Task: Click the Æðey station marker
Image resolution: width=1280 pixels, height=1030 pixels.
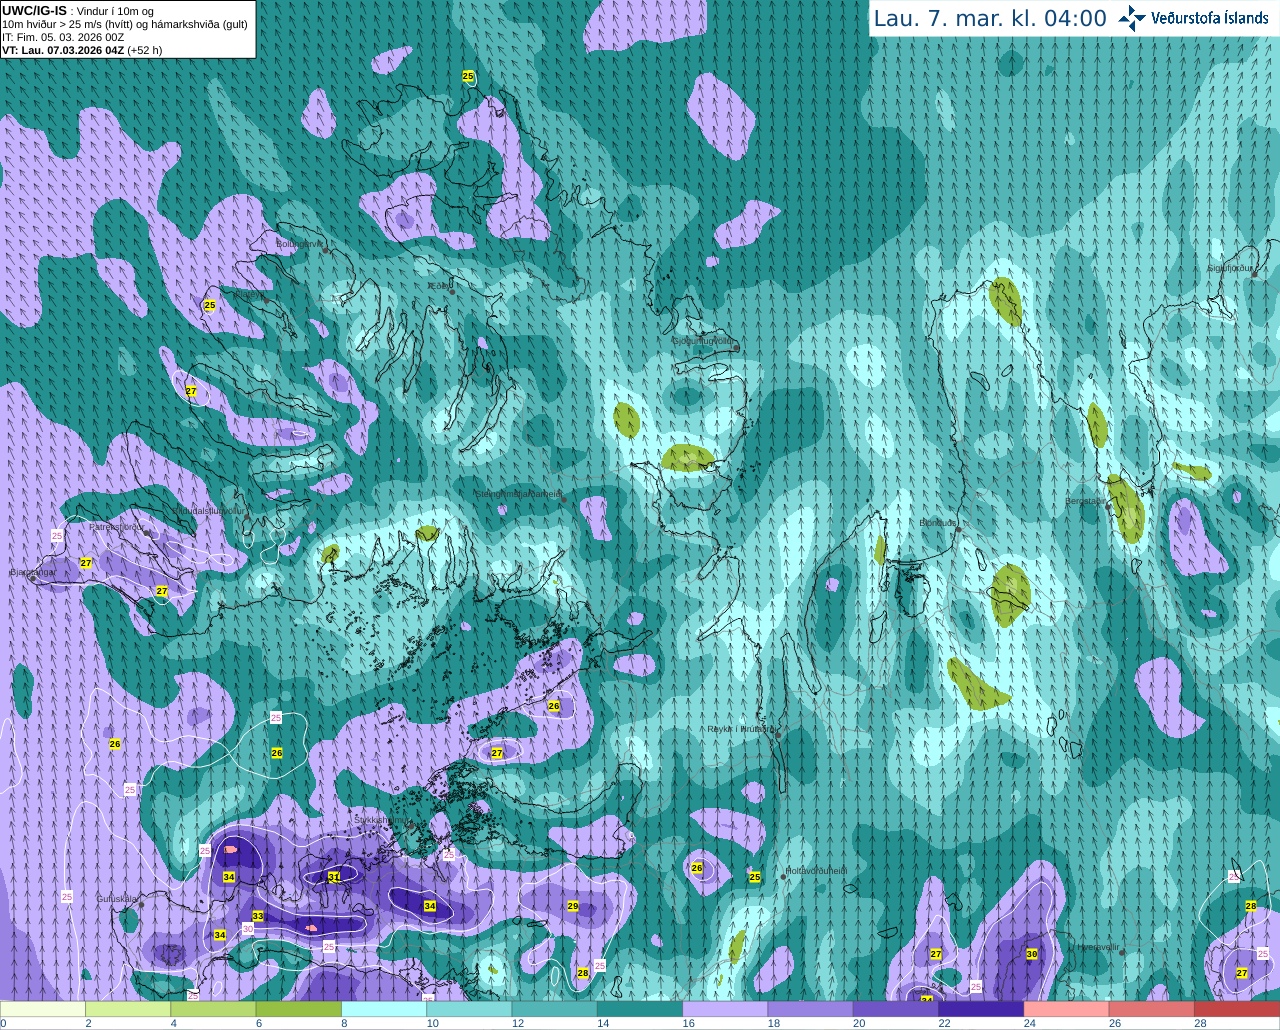Action: (x=452, y=291)
